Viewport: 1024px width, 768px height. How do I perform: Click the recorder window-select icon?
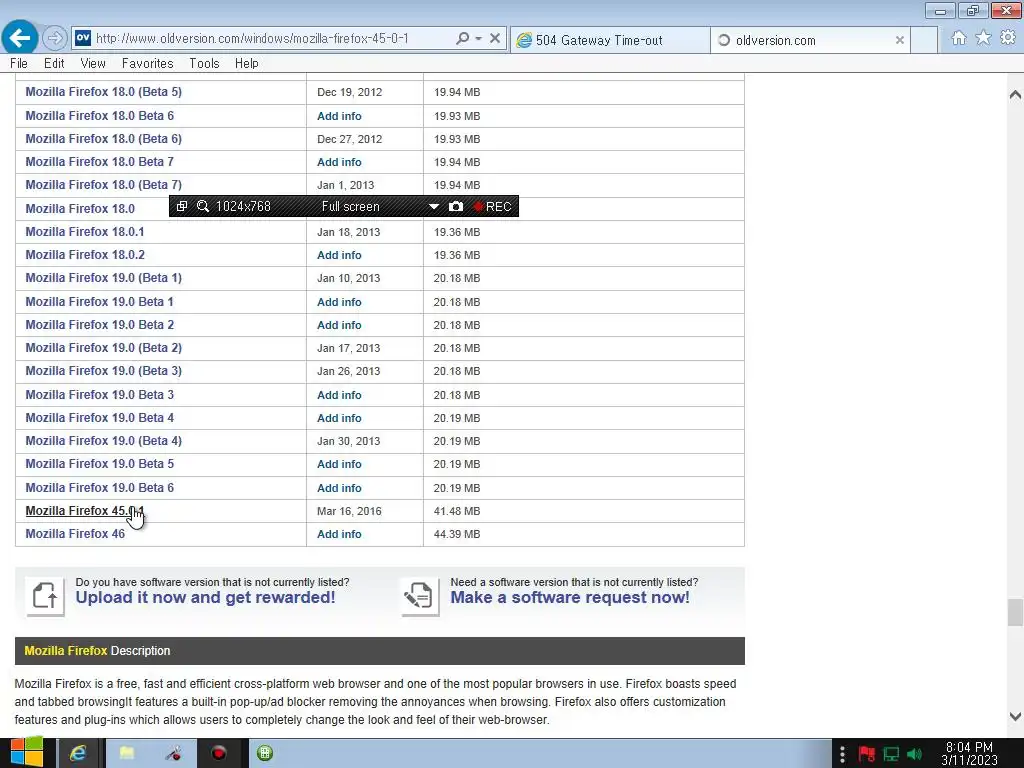click(x=182, y=206)
